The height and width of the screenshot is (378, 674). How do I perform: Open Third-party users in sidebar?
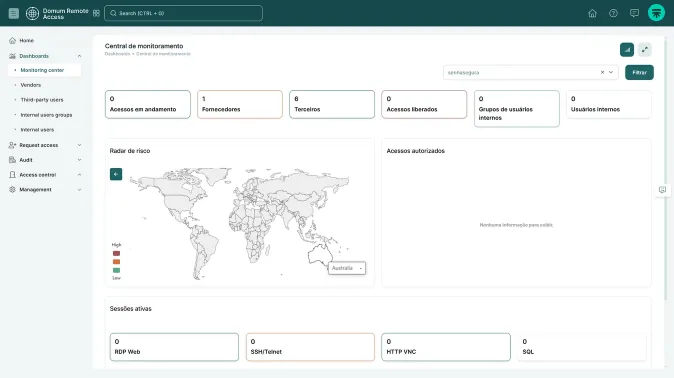pos(42,100)
